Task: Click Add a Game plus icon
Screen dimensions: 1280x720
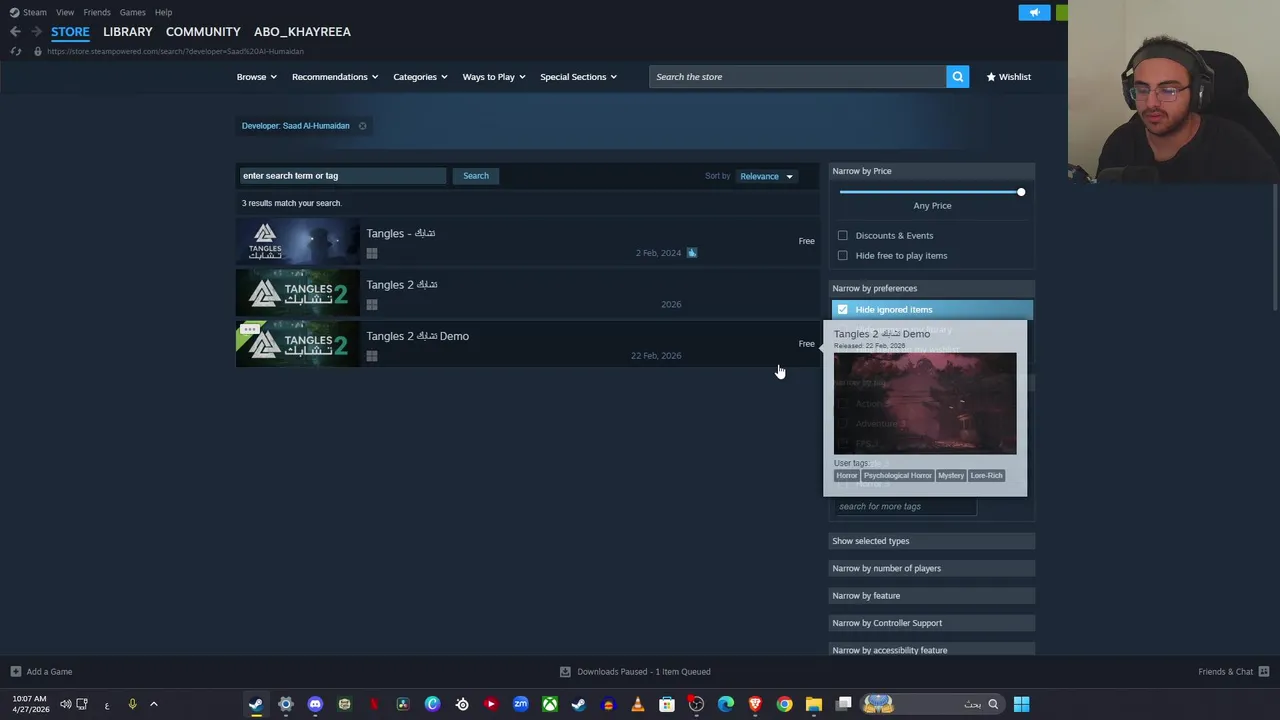Action: coord(15,672)
